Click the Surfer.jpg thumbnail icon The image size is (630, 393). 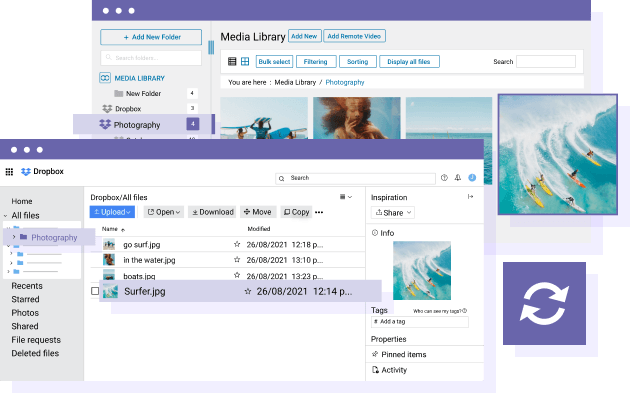[110, 291]
